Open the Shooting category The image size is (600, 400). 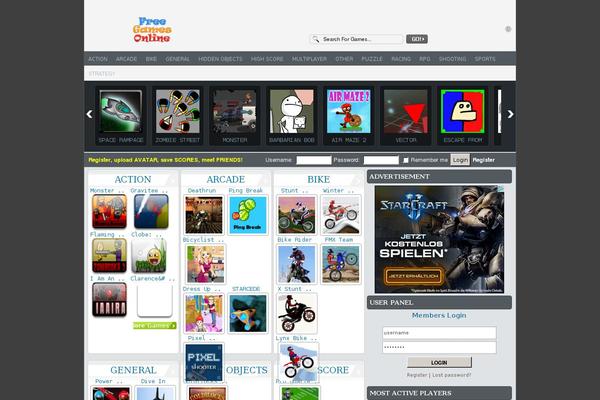point(452,59)
